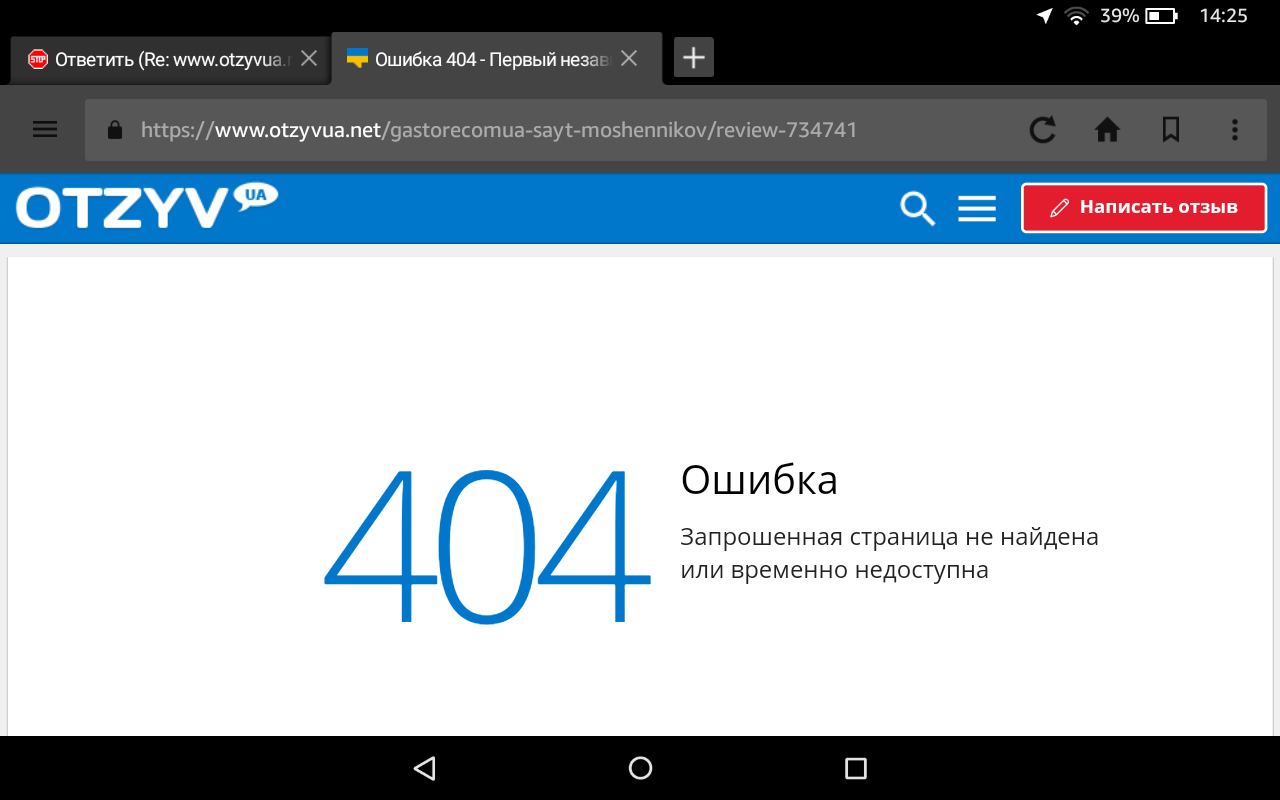Tap the browser home icon
Screen dimensions: 1280x800
tap(1106, 130)
